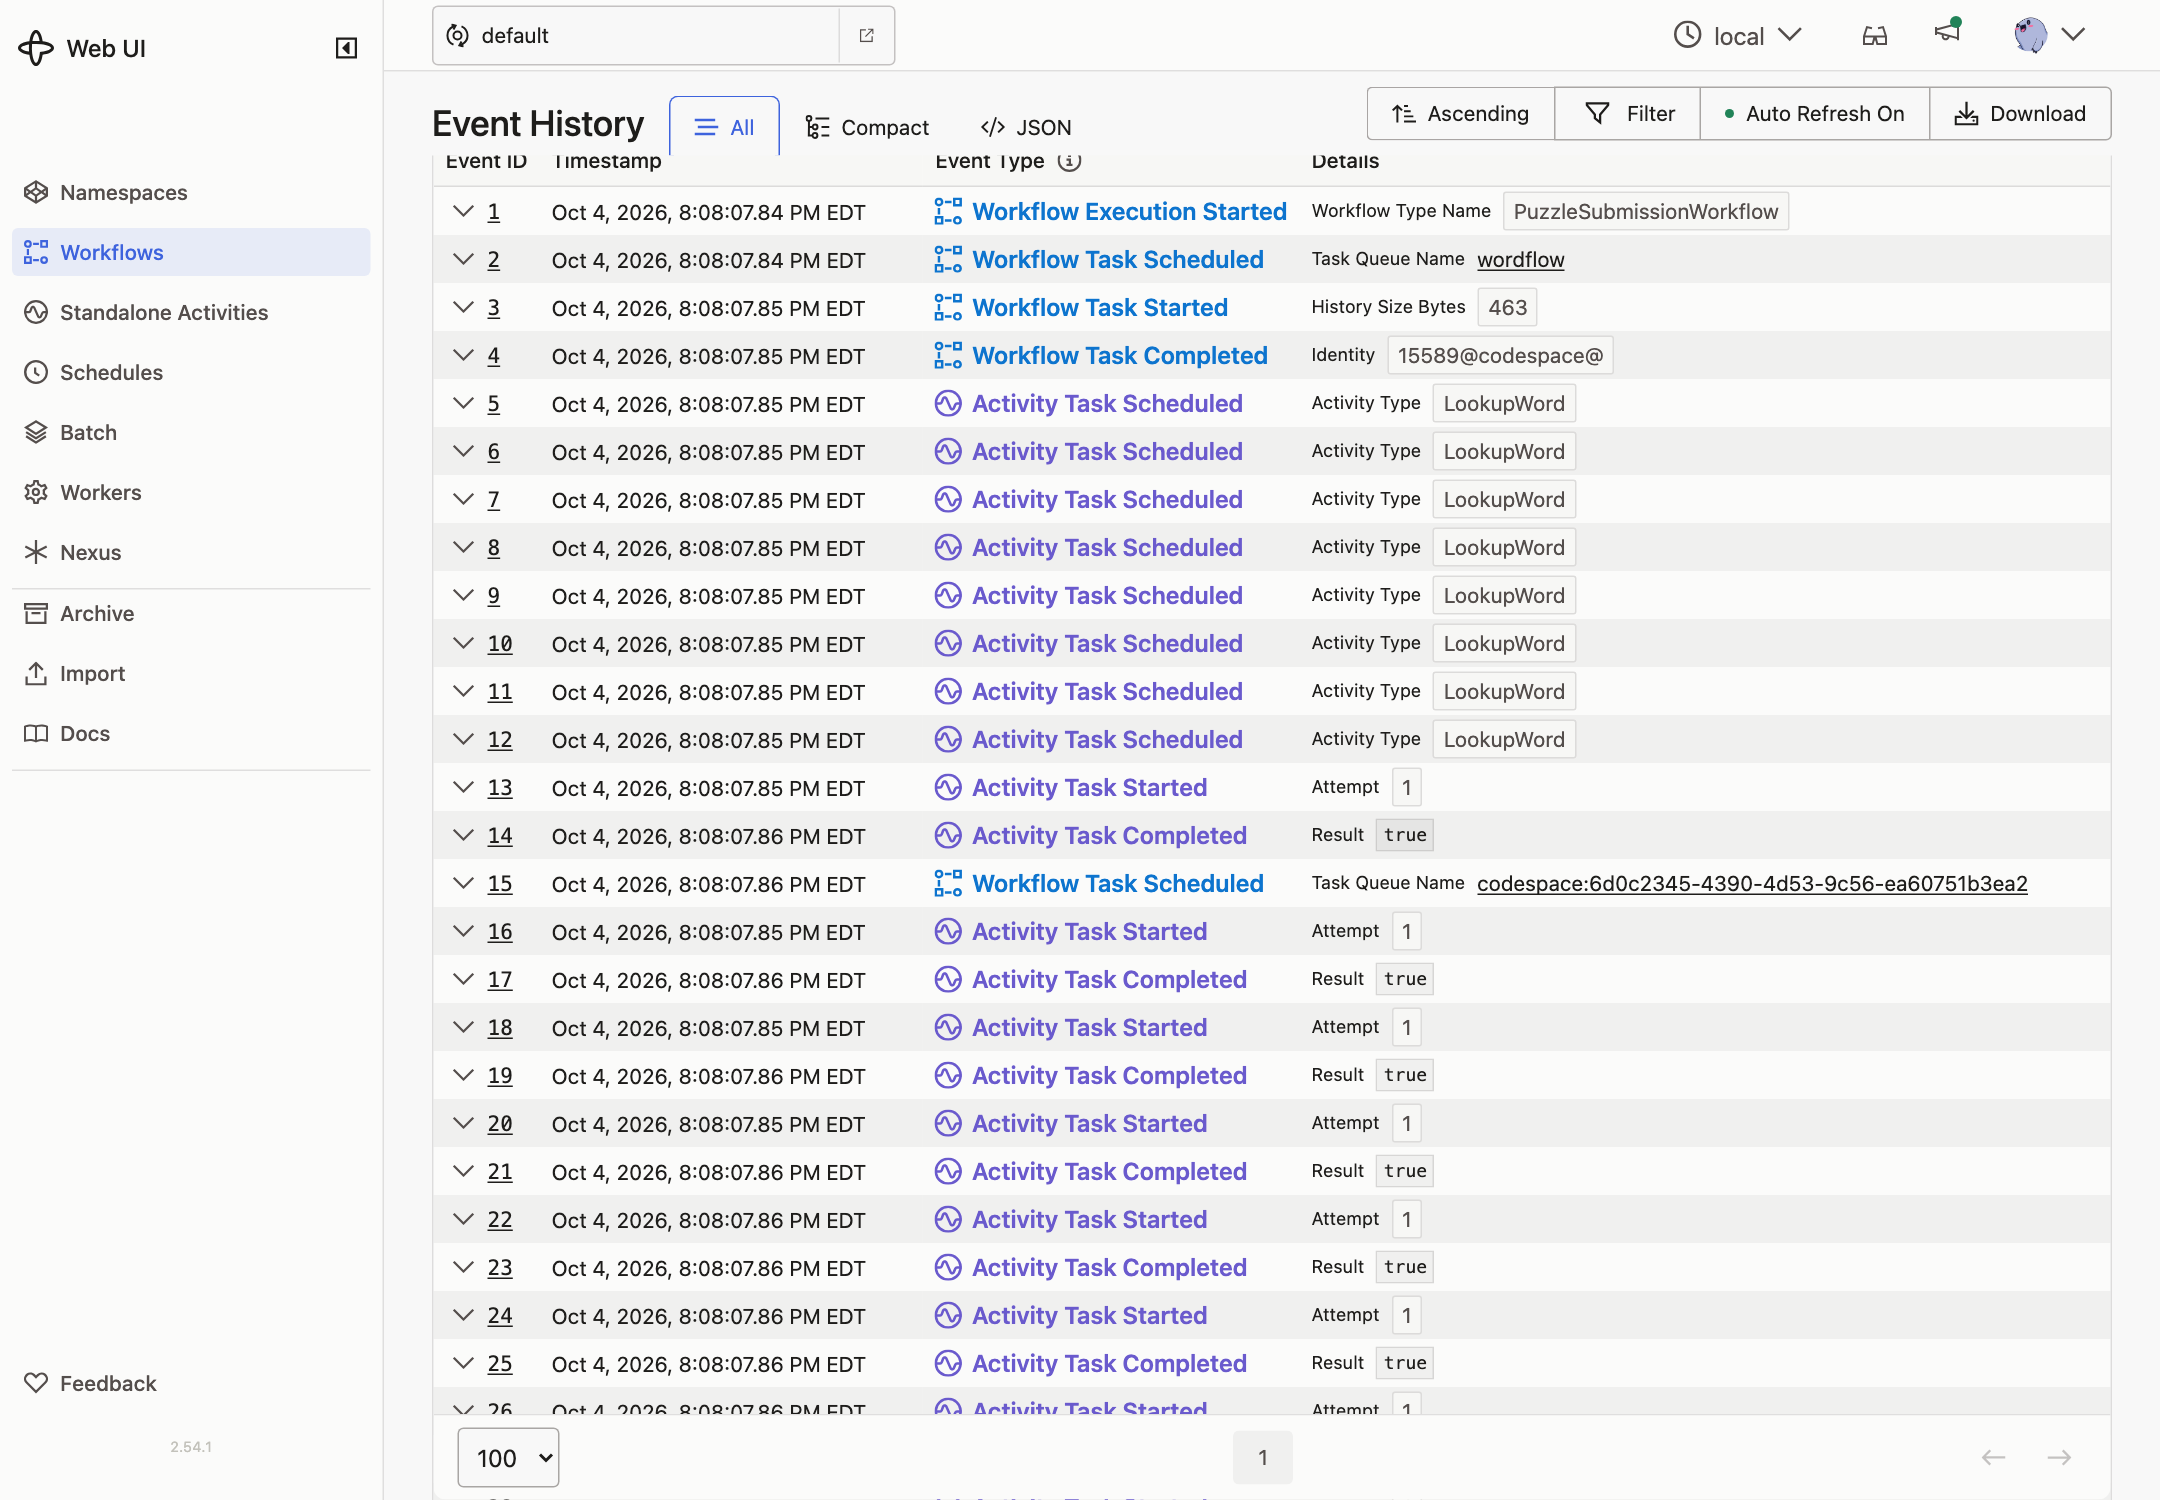Open the wordflow task queue link
This screenshot has height=1500, width=2160.
pos(1521,259)
